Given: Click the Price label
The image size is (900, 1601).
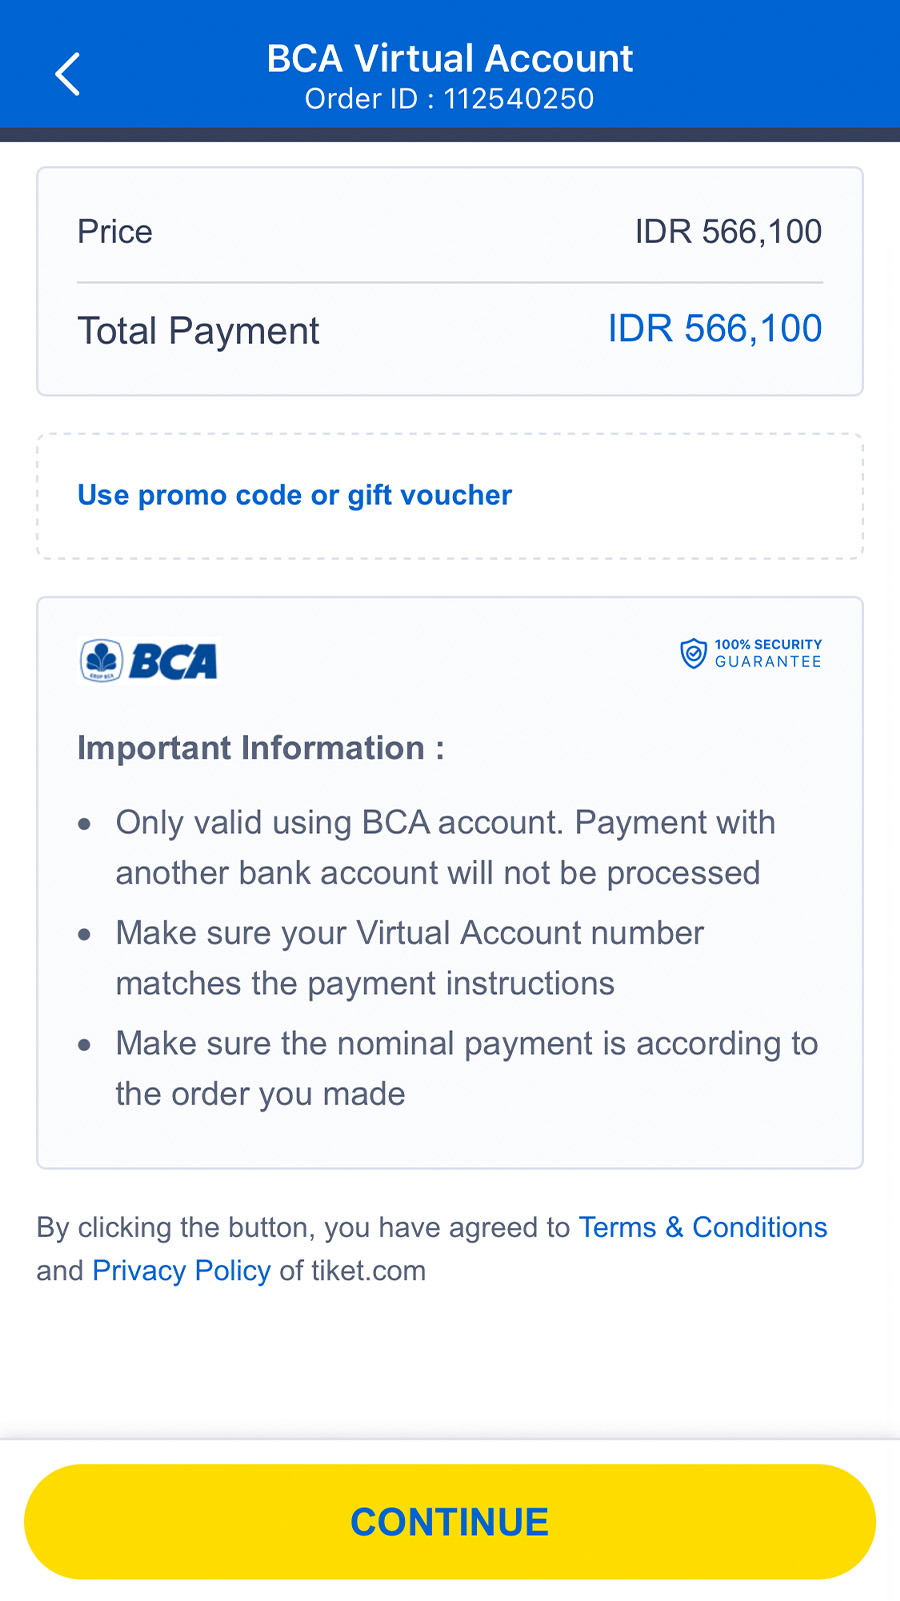Looking at the screenshot, I should 115,232.
